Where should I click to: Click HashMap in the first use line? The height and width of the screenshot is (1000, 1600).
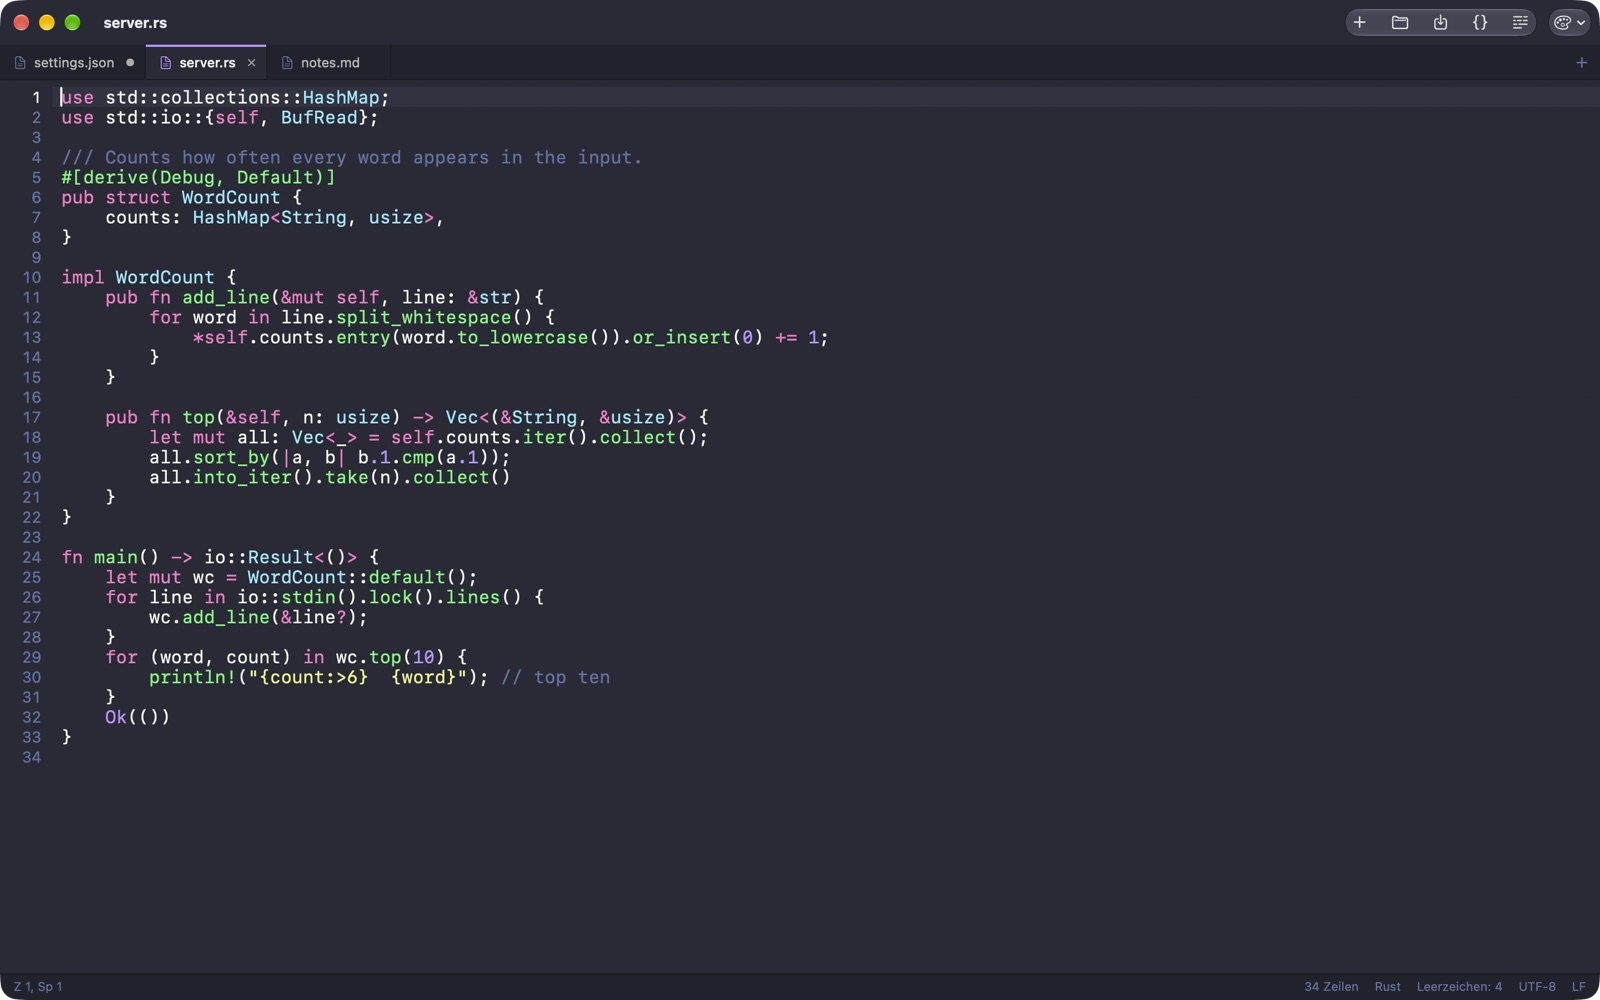coord(341,97)
